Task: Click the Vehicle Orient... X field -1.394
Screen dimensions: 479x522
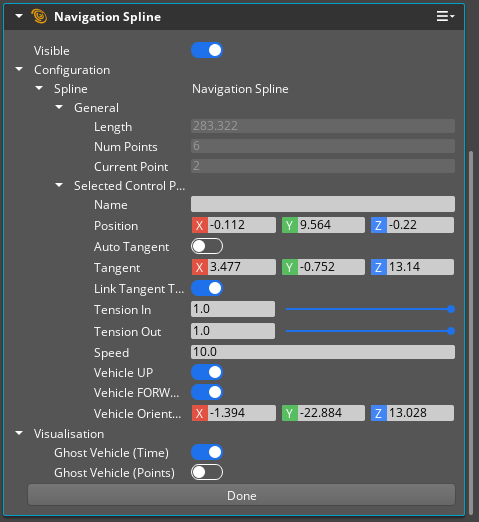Action: (242, 413)
